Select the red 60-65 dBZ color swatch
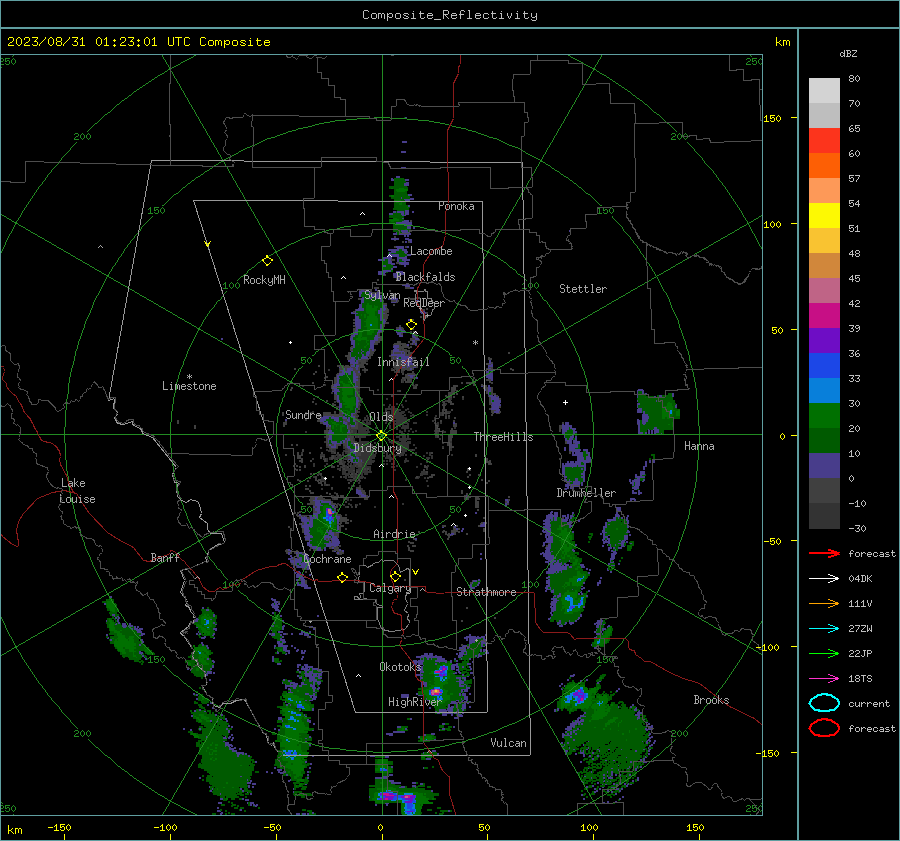900x841 pixels. [x=824, y=141]
